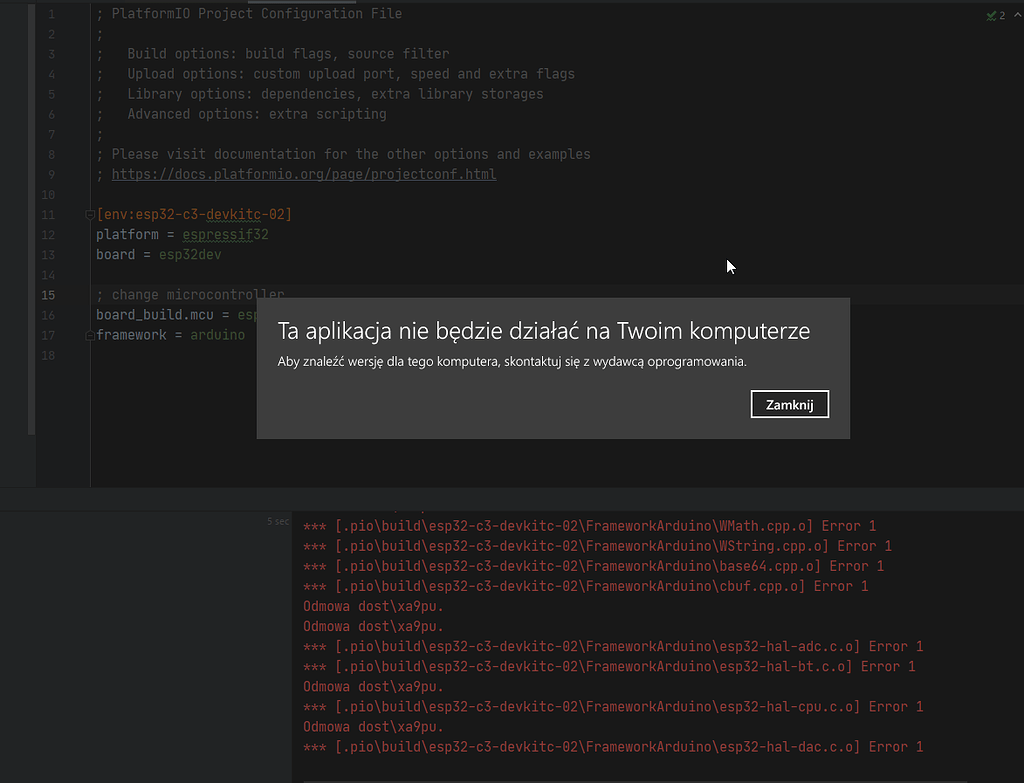Click the board_build.mcu key in the editor
Screen dimensions: 1024x783
[148, 315]
